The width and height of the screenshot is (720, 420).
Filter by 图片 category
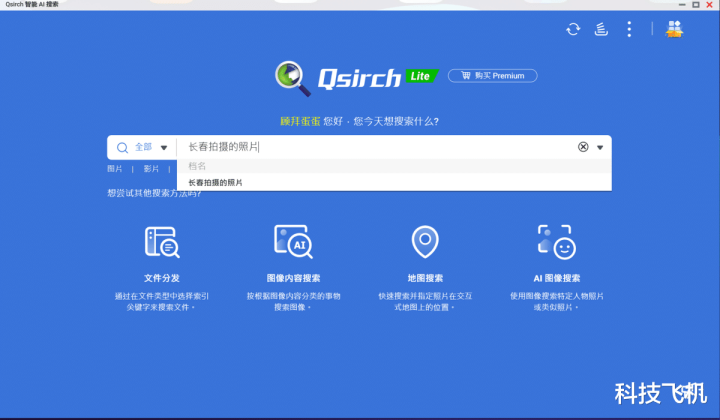pos(114,169)
